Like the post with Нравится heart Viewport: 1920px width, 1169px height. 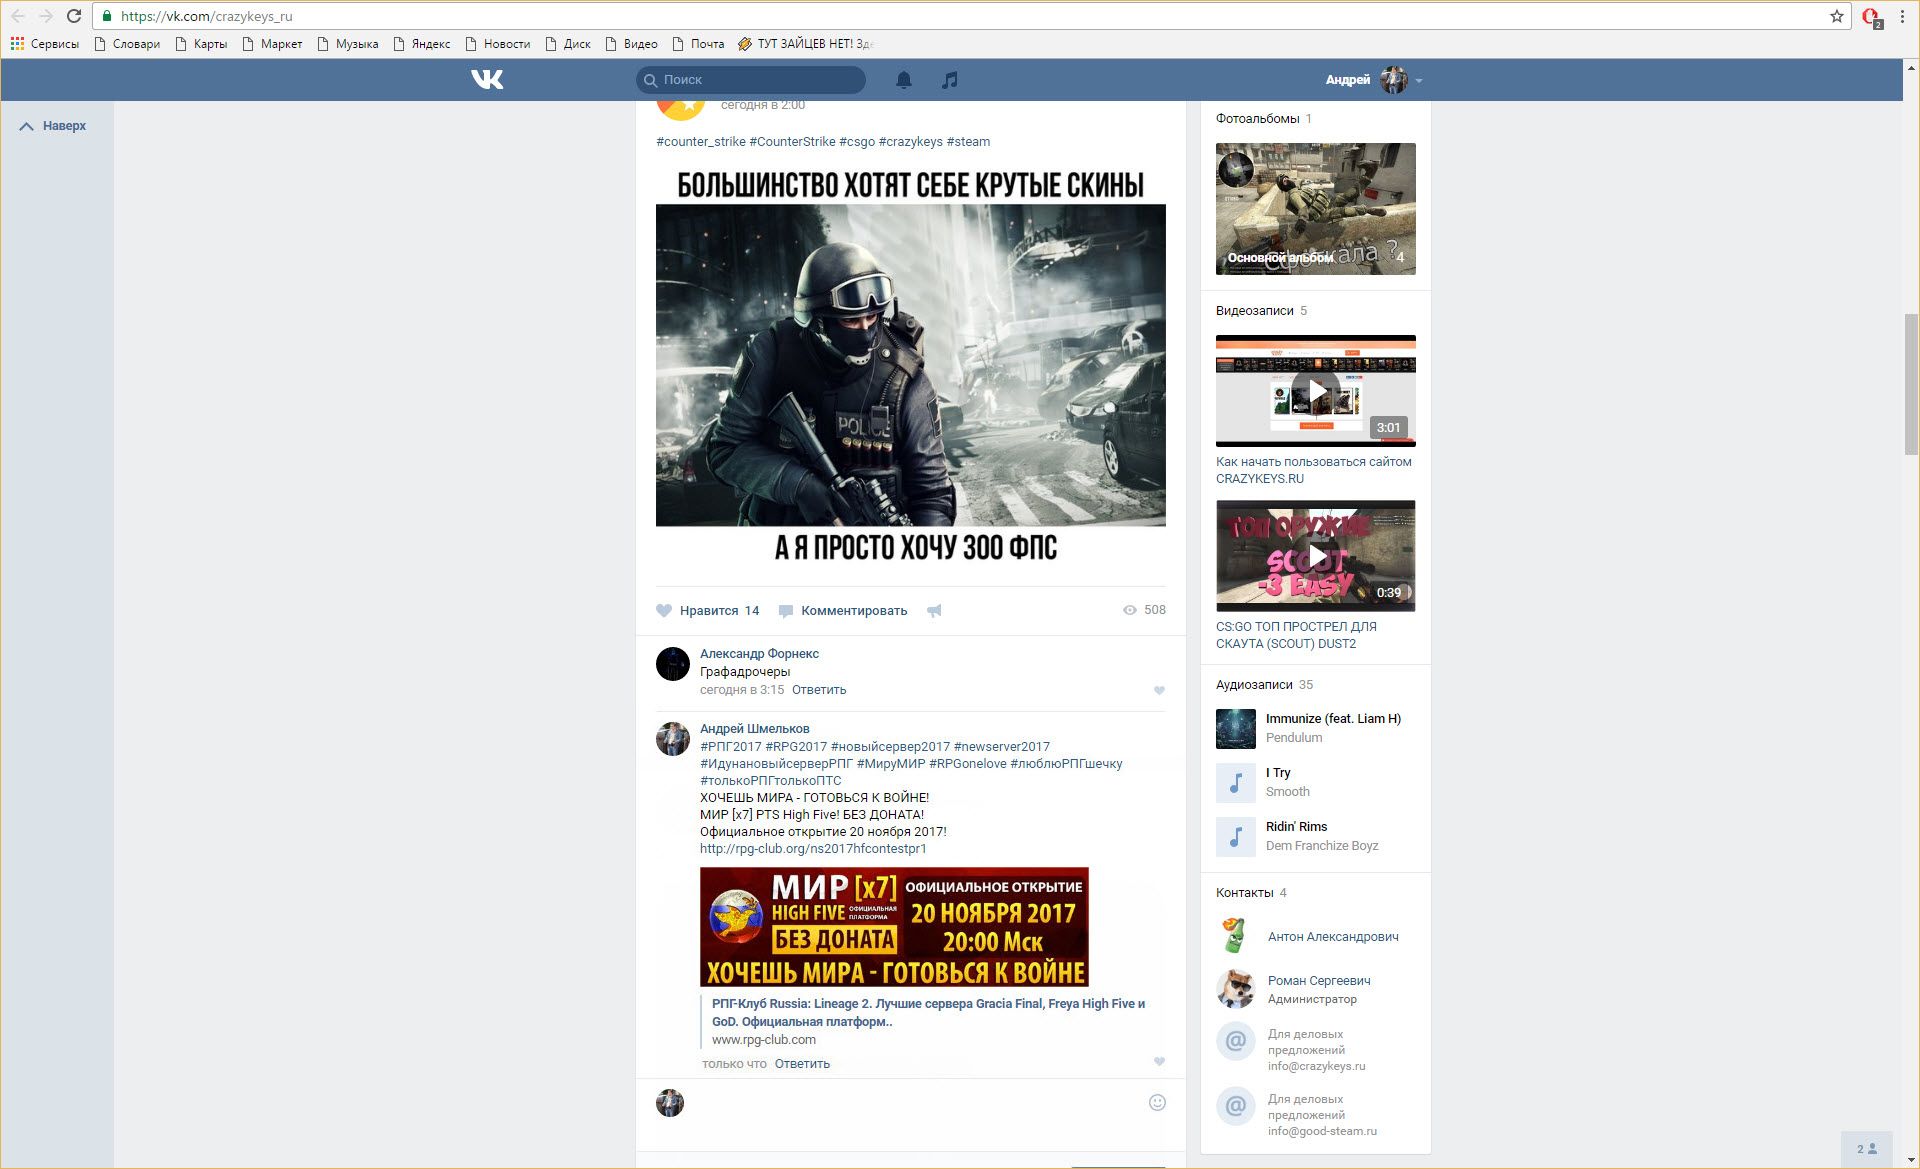664,611
